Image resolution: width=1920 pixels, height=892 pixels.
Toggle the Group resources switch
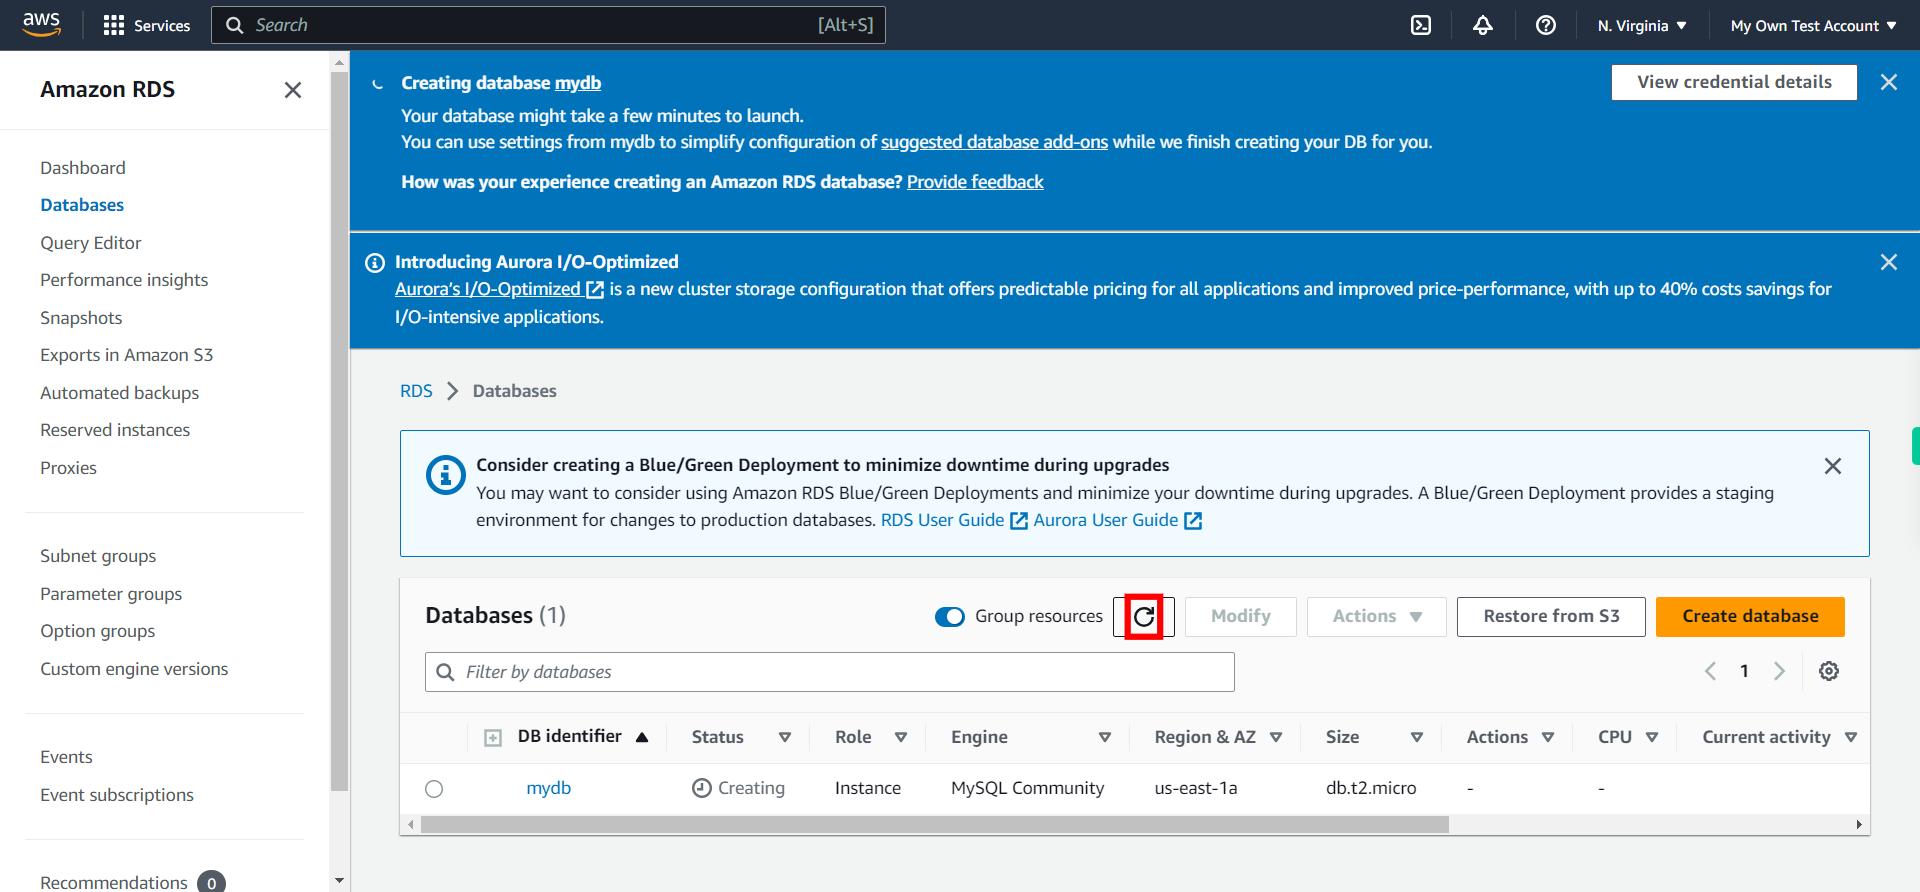[x=949, y=616]
